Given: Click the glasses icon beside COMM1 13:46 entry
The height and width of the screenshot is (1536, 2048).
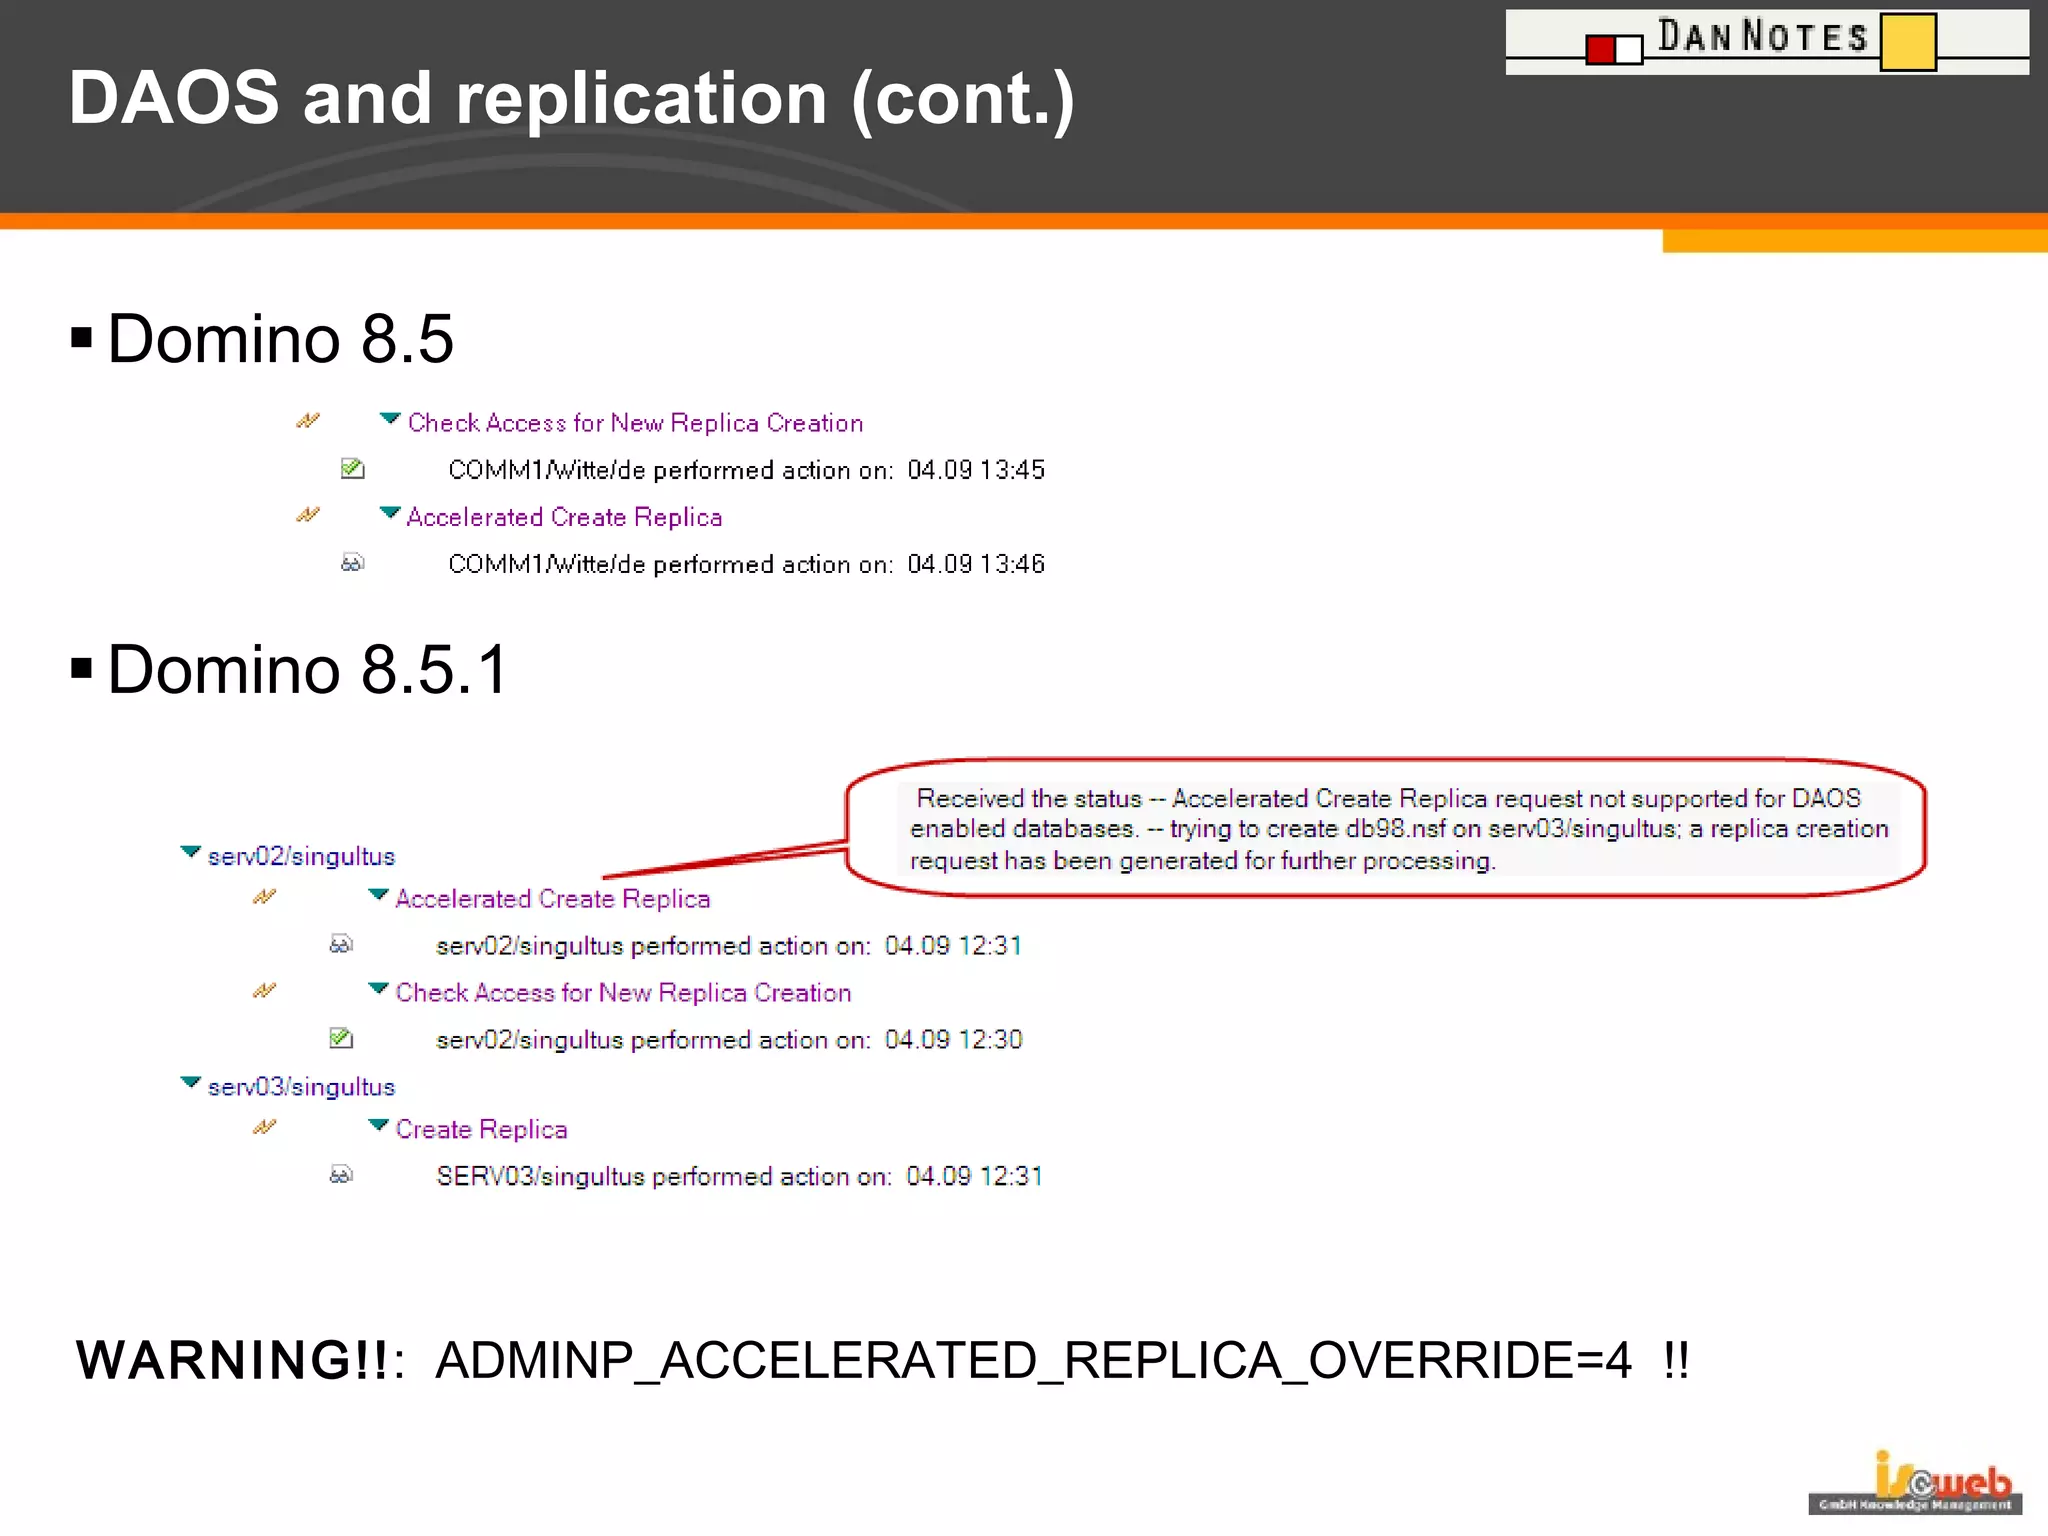Looking at the screenshot, I should click(352, 563).
